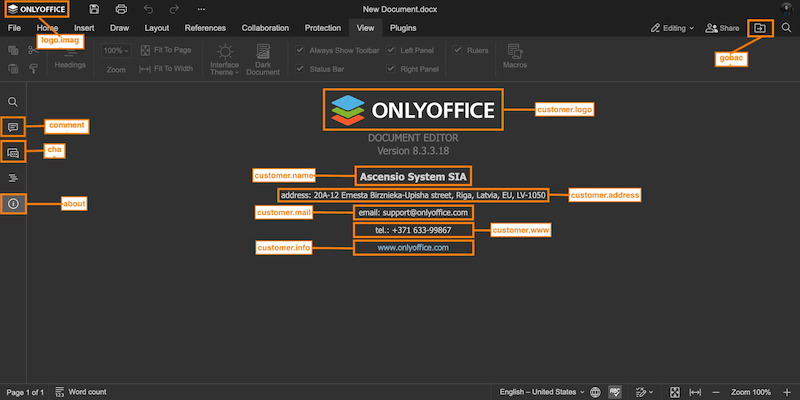Click the About info icon in sidebar
Viewport: 800px width, 400px height.
(13, 203)
